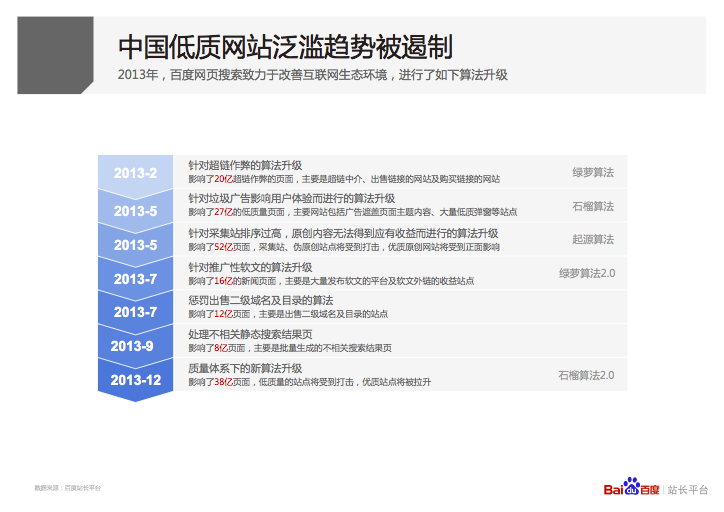Screen dimensions: 724x512
Task: Click the heading 针对推广性软文的算法升级
Action: (x=250, y=267)
